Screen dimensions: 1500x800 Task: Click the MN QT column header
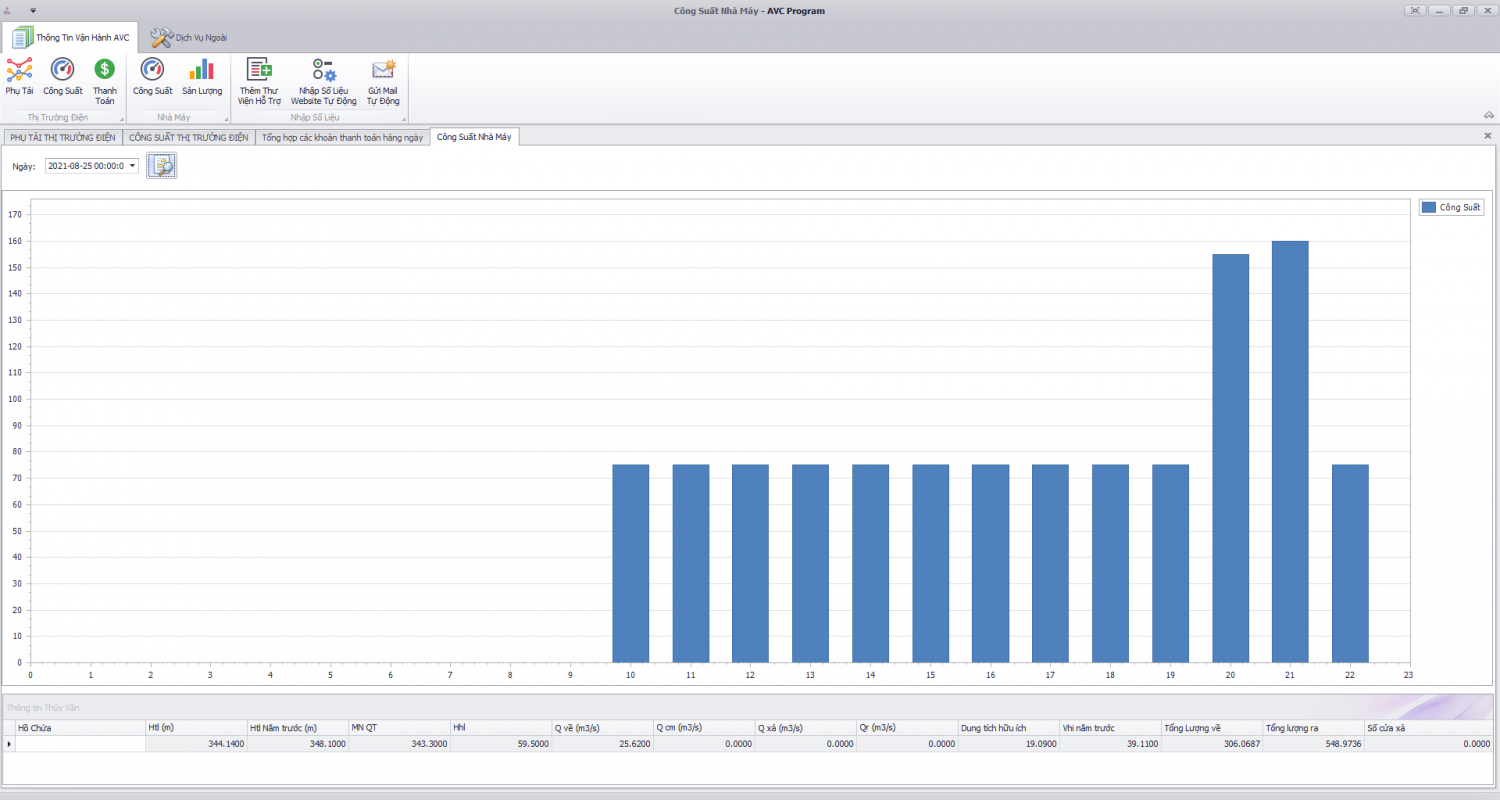399,728
